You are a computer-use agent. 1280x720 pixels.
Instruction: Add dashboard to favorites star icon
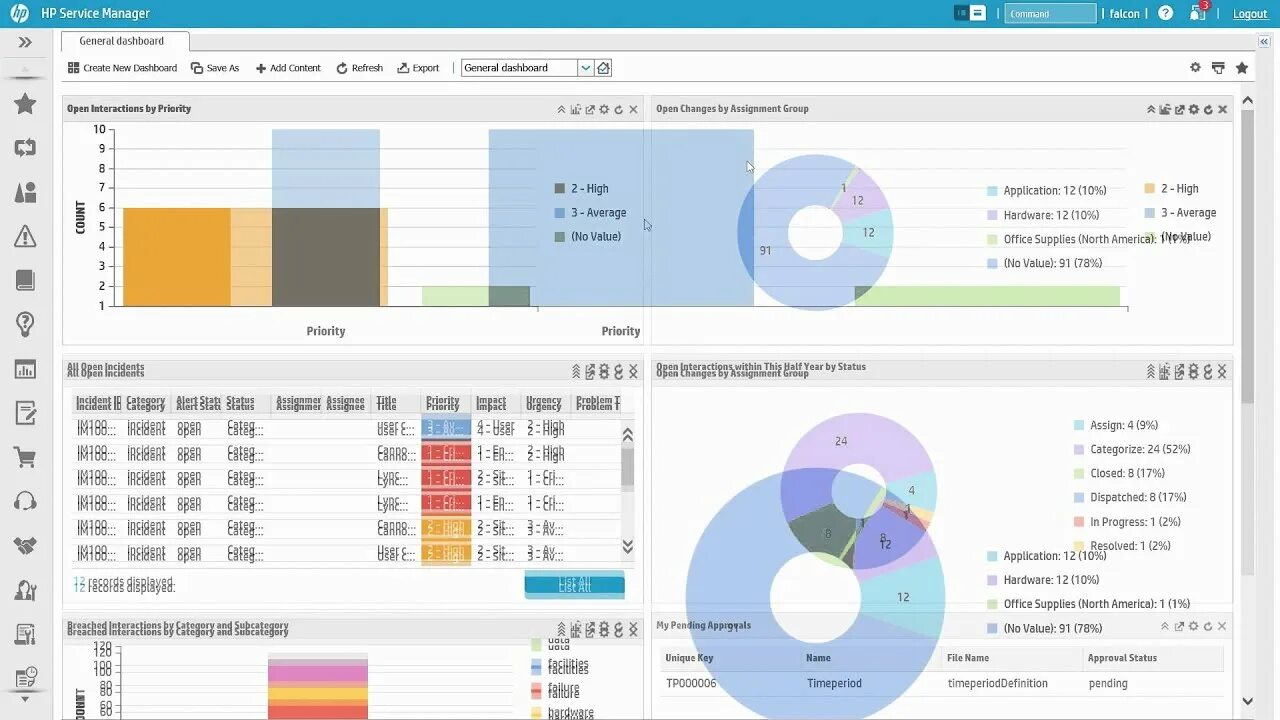(x=1241, y=67)
